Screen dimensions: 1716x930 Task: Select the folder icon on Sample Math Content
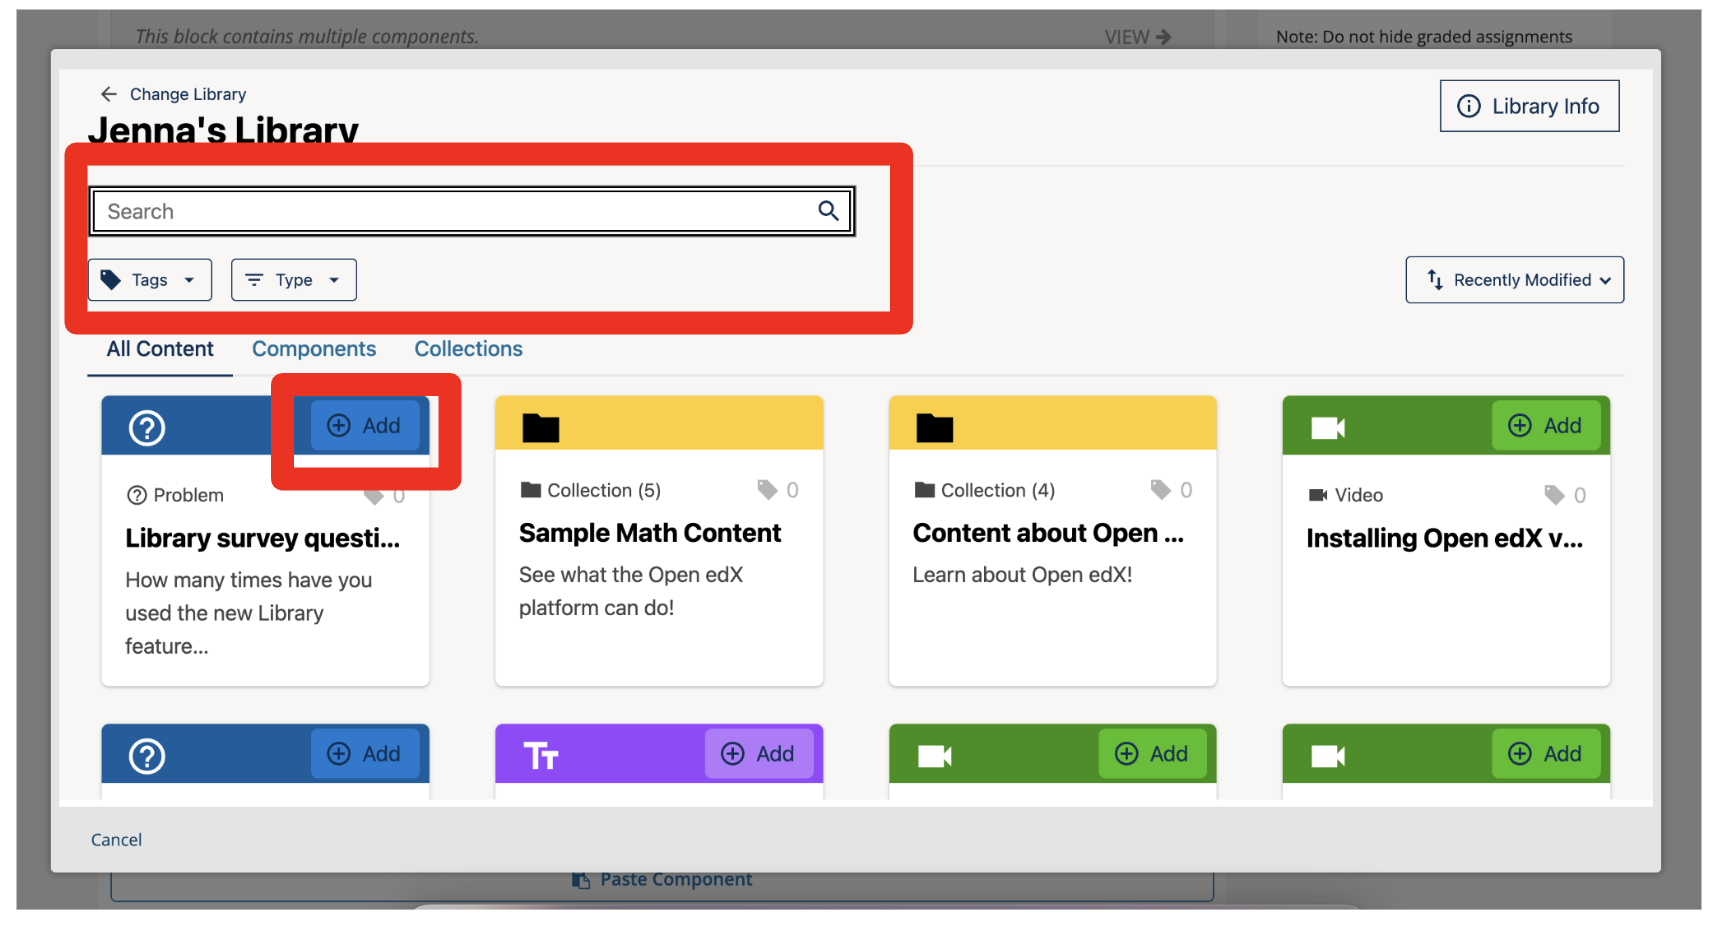click(x=539, y=426)
